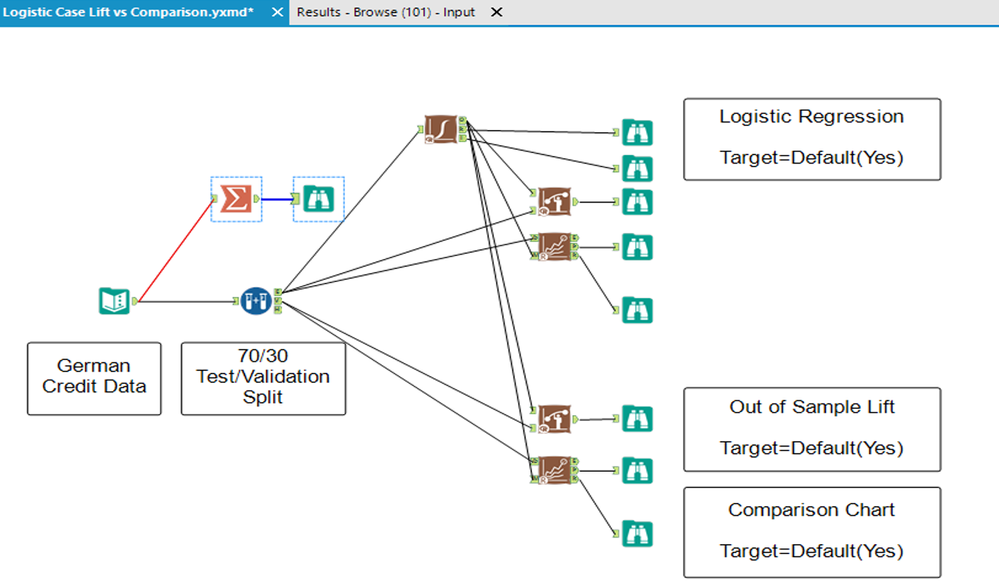Viewport: 999px width, 587px height.
Task: Select the Browse tool after the lower Lift Chart
Action: (637, 419)
